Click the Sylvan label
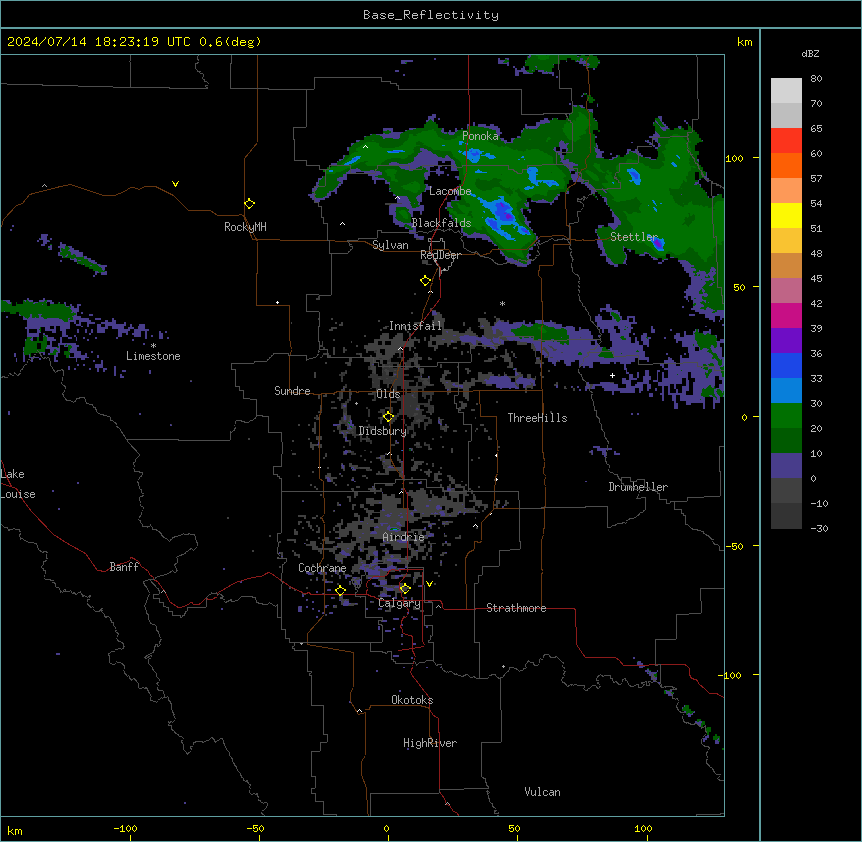This screenshot has height=842, width=862. (390, 245)
